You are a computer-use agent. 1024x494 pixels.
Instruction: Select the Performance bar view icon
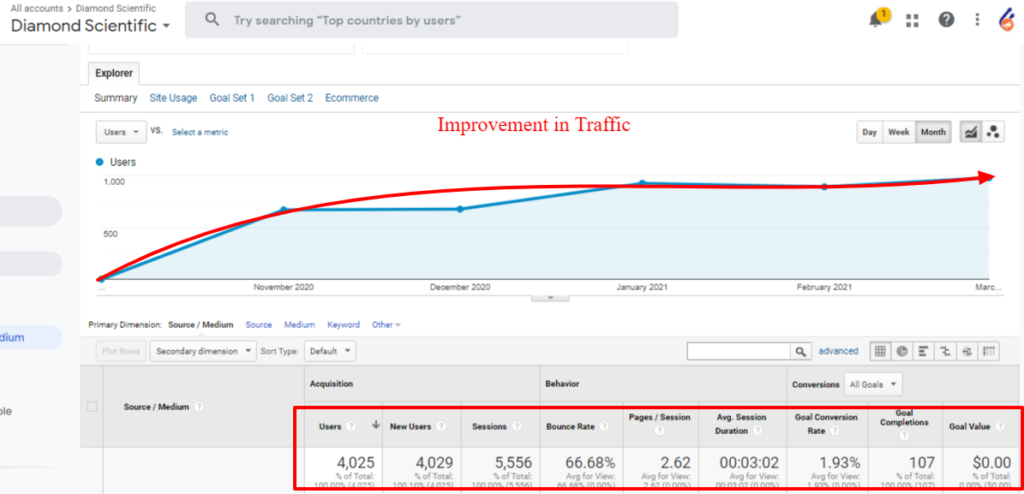(923, 351)
